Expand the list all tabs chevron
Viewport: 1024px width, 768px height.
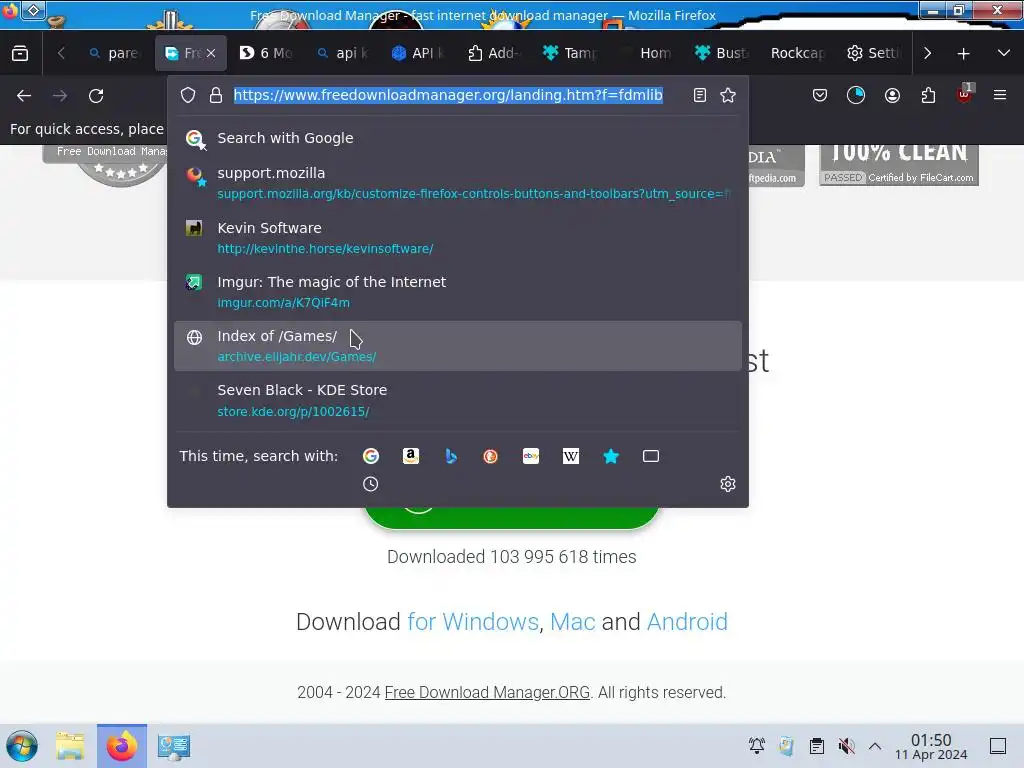pos(1004,53)
